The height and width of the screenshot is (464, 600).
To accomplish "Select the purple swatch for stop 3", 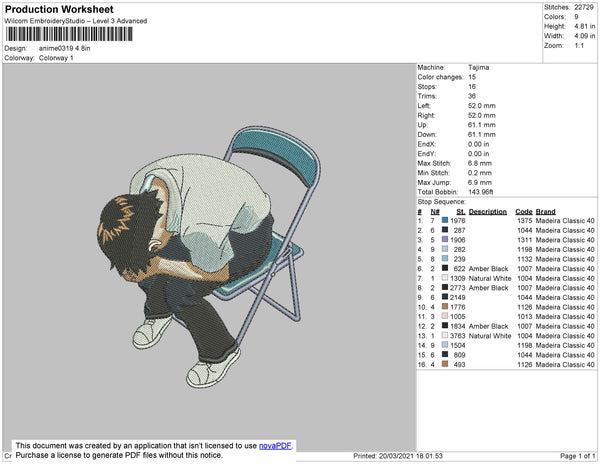I will click(445, 240).
